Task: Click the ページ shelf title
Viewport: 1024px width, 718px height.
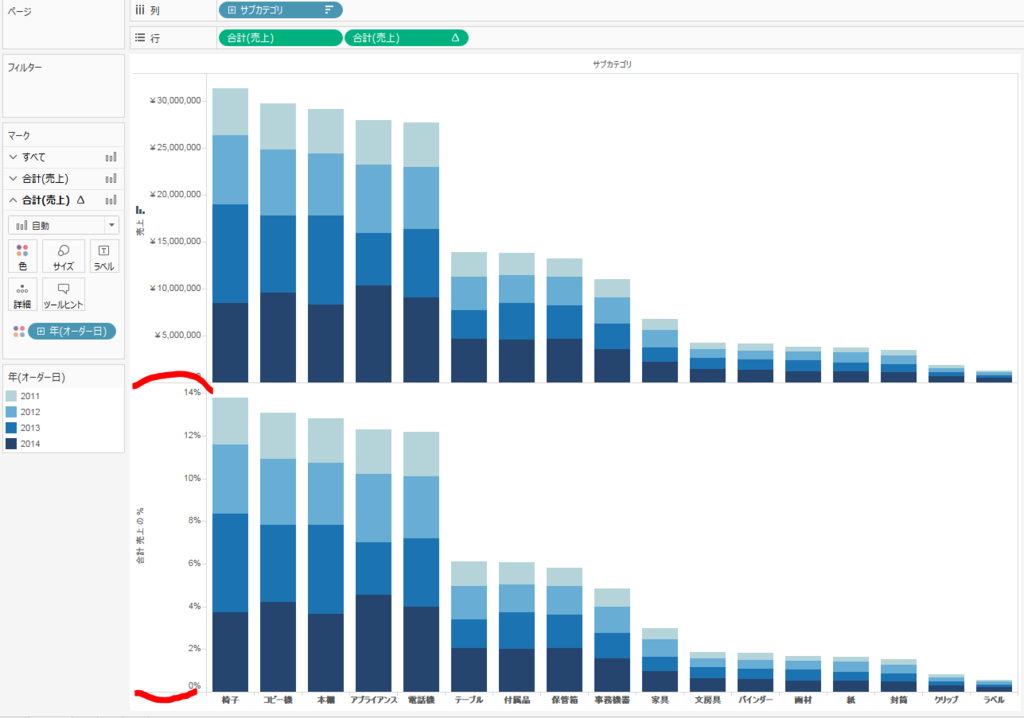Action: click(20, 11)
